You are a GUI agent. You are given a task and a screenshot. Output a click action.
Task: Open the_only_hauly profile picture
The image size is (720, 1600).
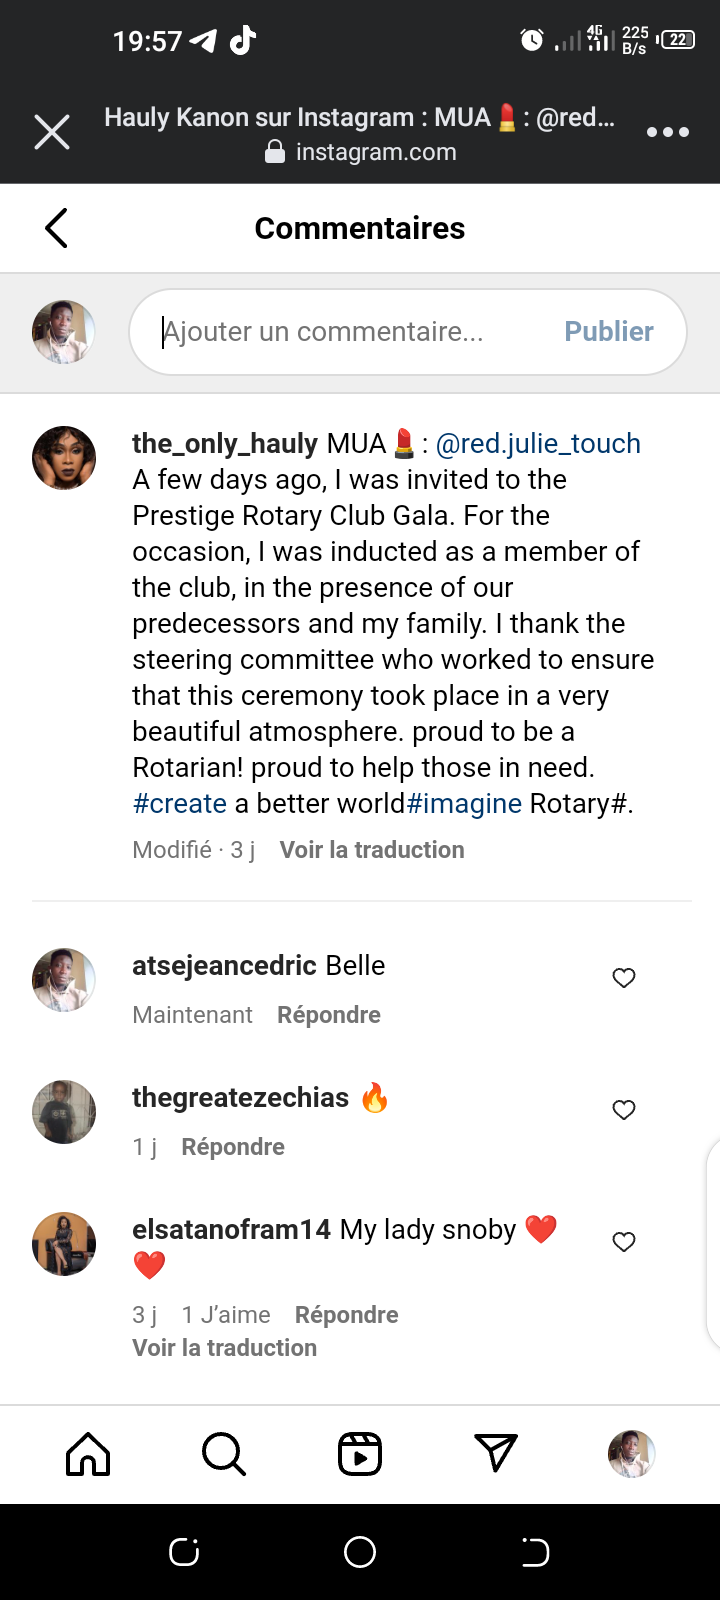tap(64, 458)
